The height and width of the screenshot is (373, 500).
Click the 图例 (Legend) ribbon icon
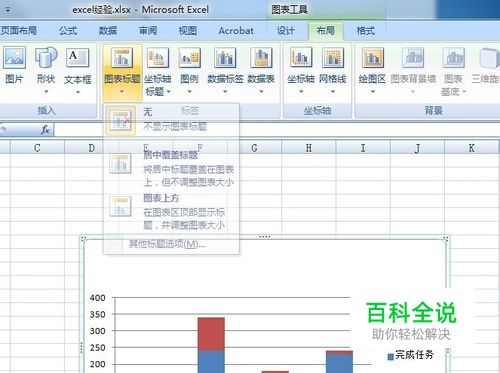(x=189, y=58)
